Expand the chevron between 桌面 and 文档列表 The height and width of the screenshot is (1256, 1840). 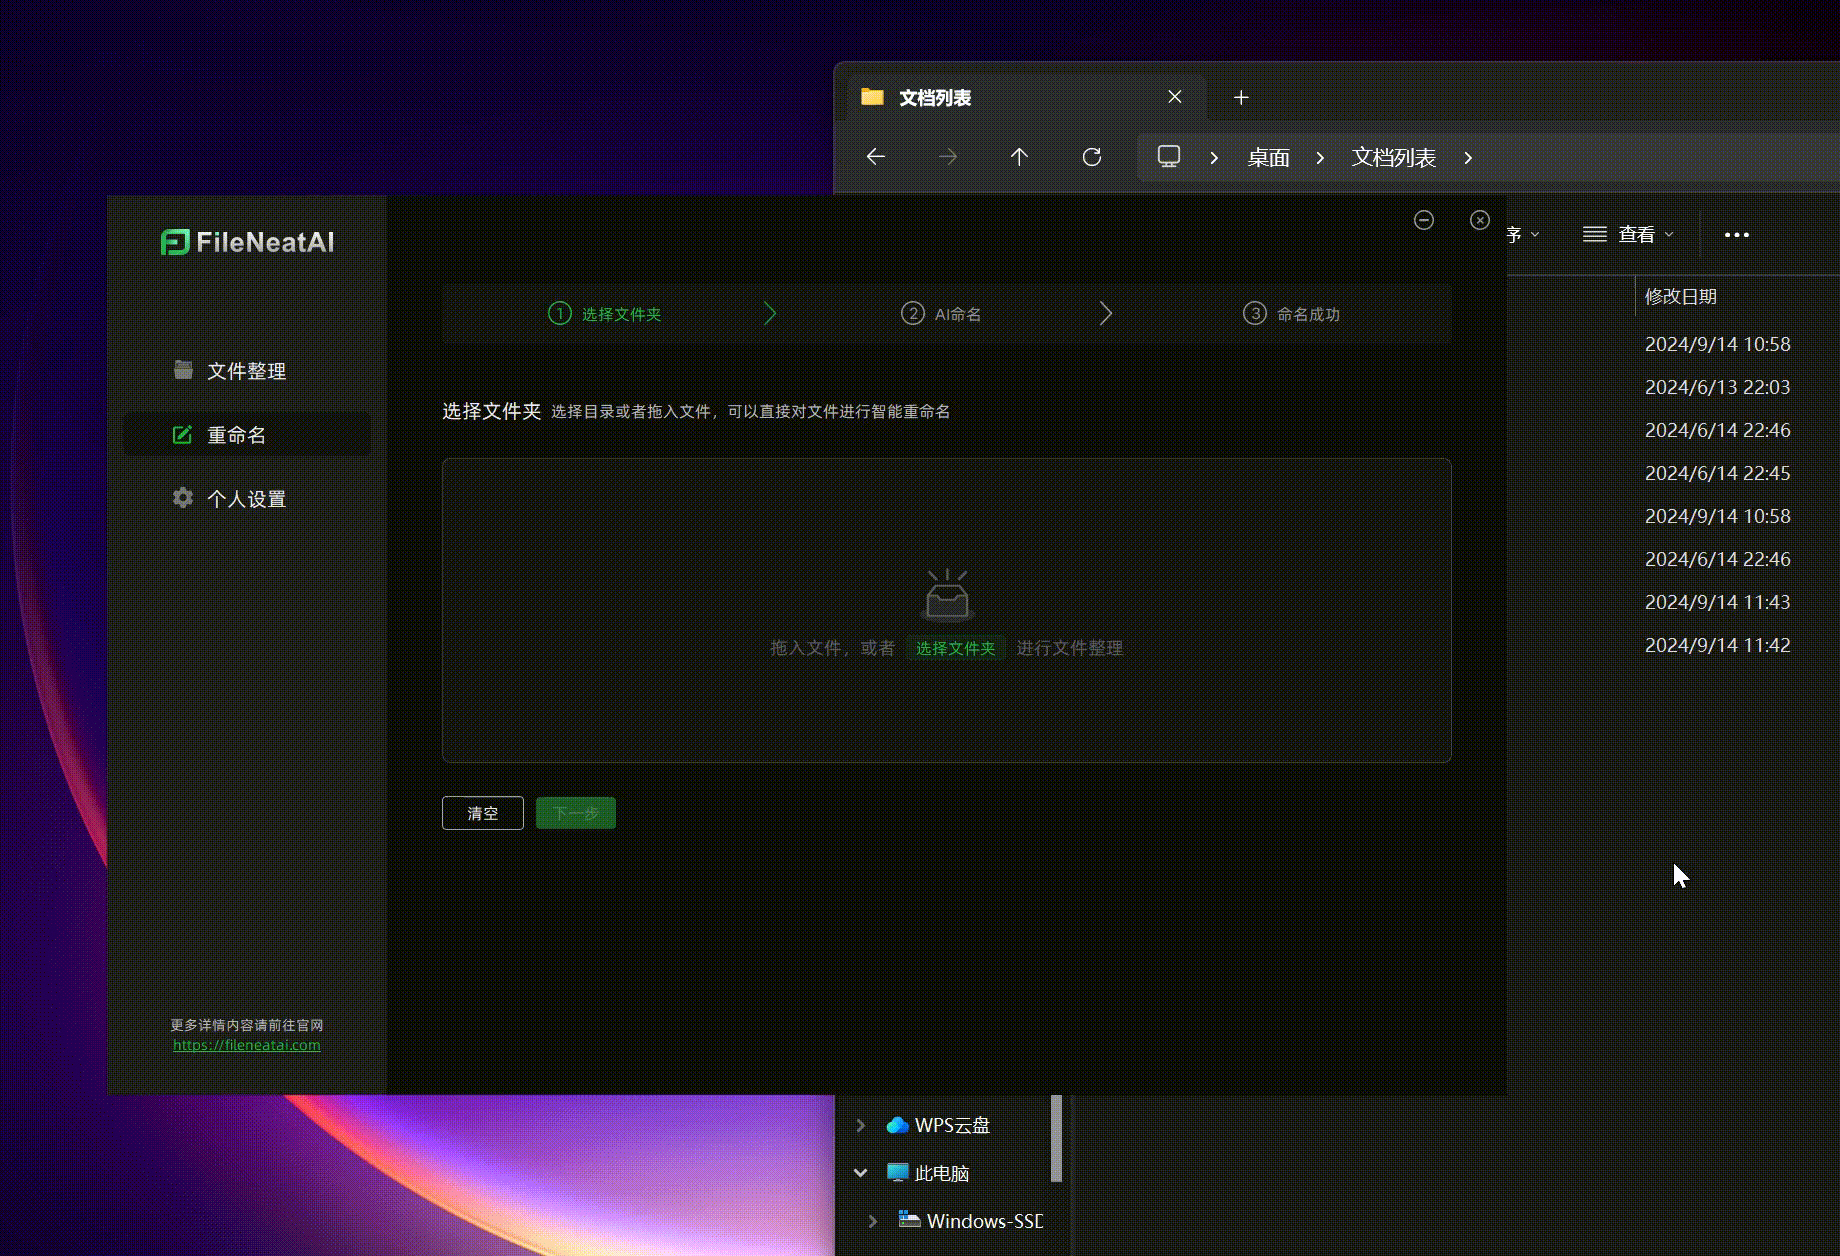pyautogui.click(x=1320, y=158)
